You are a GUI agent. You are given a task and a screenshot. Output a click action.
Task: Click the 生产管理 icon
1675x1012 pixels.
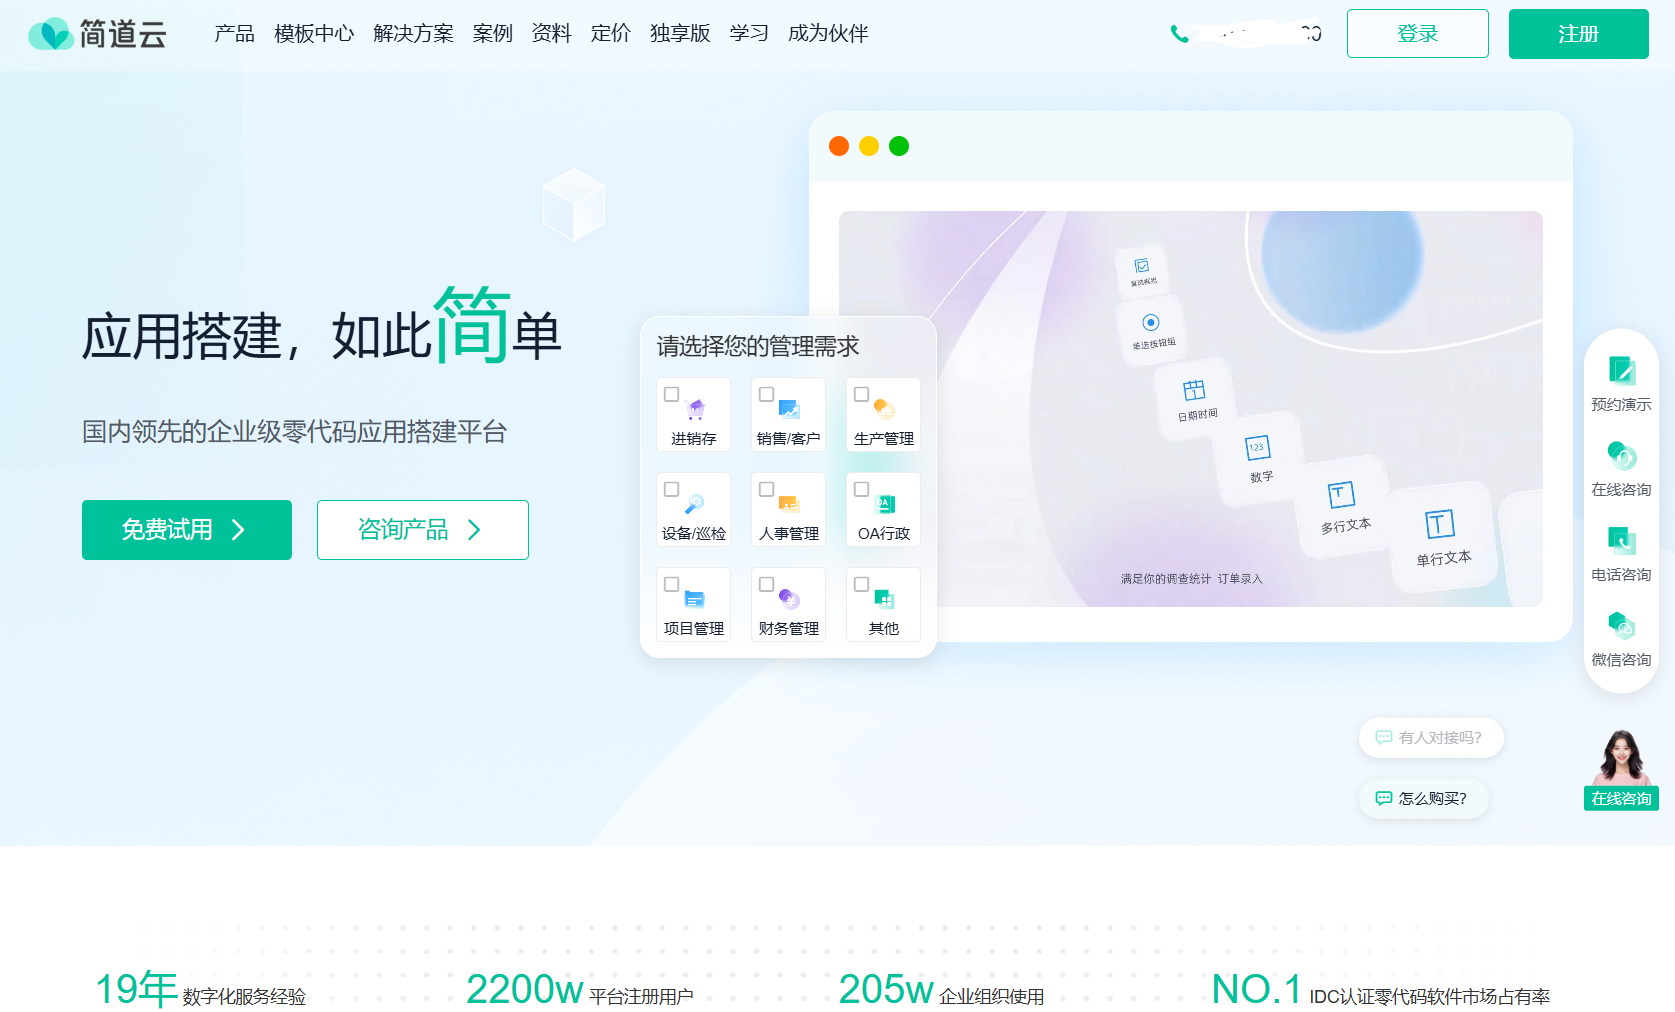[x=884, y=409]
